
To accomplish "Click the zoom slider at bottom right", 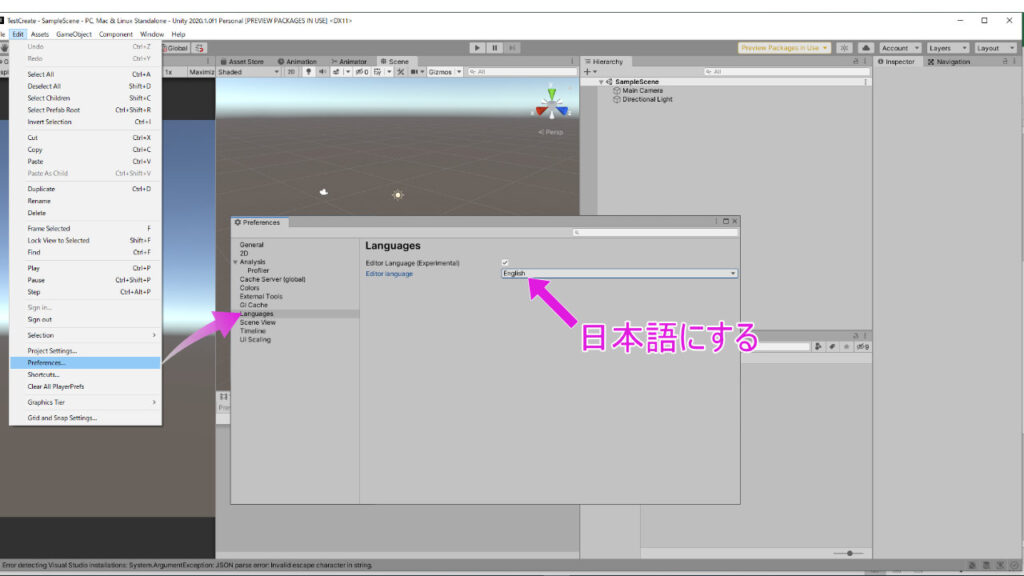I will pos(849,553).
